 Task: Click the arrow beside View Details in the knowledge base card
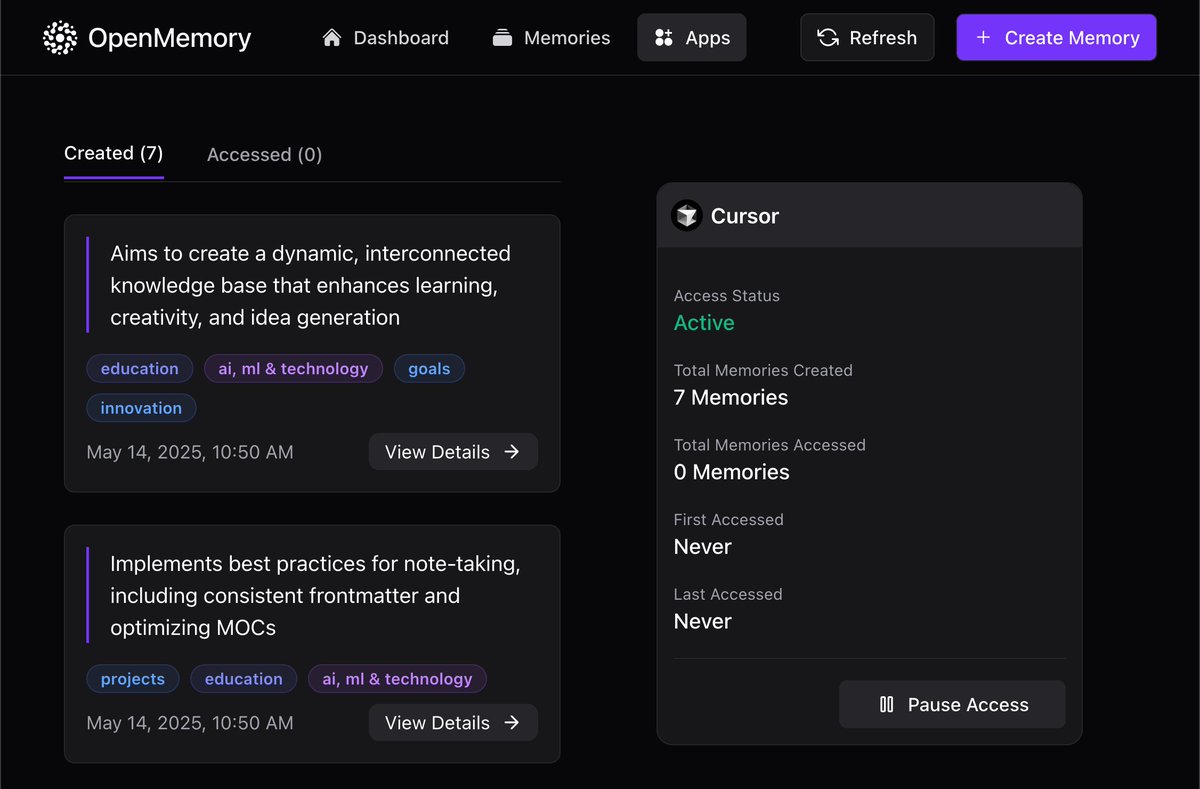point(512,452)
